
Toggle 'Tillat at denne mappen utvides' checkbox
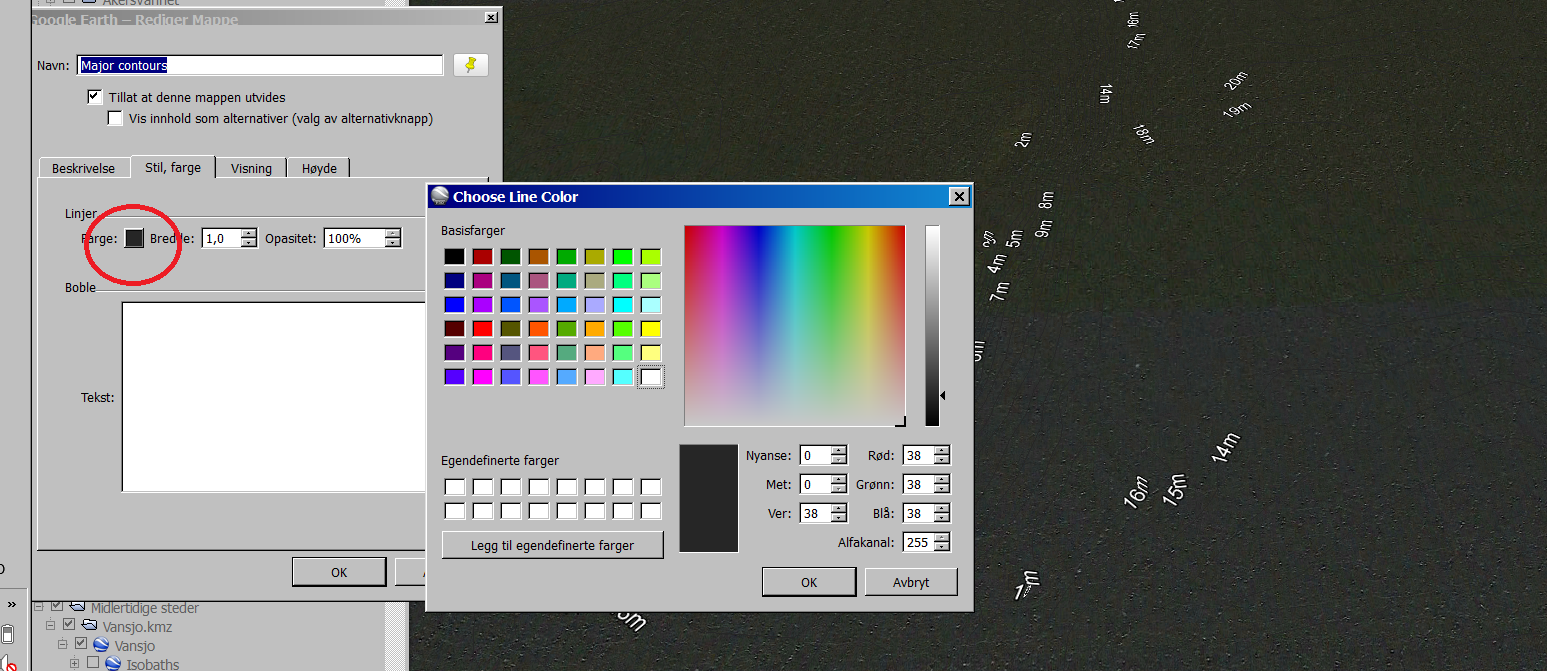click(95, 97)
